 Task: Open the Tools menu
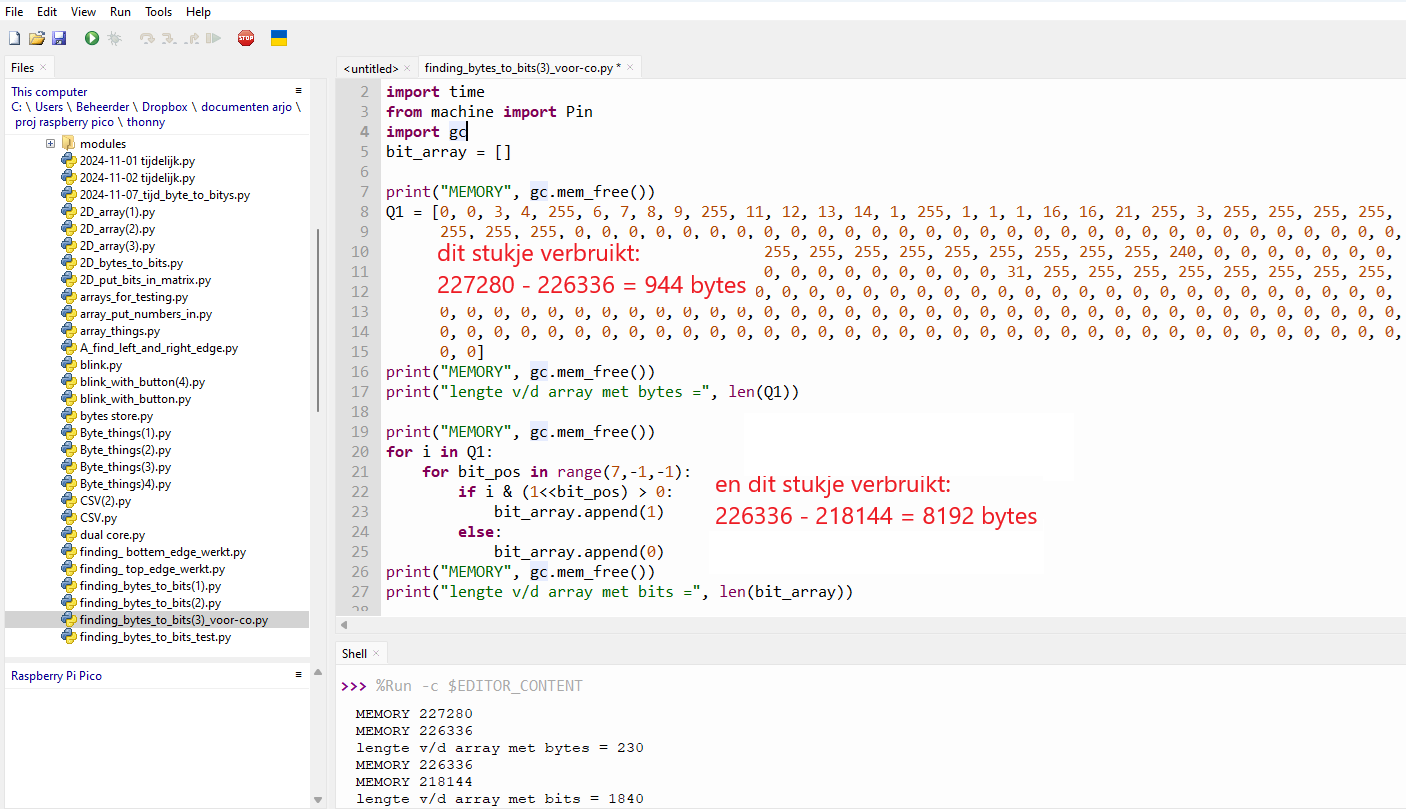158,12
